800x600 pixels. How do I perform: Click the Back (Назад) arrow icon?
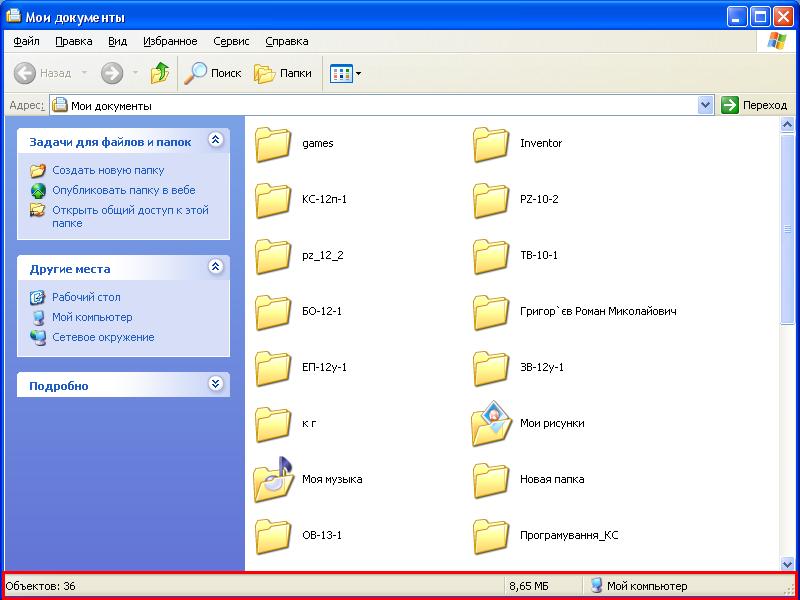tap(24, 73)
